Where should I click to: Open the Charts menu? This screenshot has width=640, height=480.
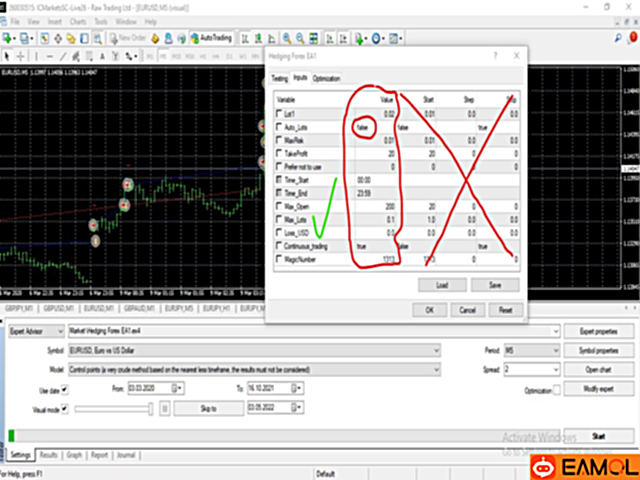(78, 22)
